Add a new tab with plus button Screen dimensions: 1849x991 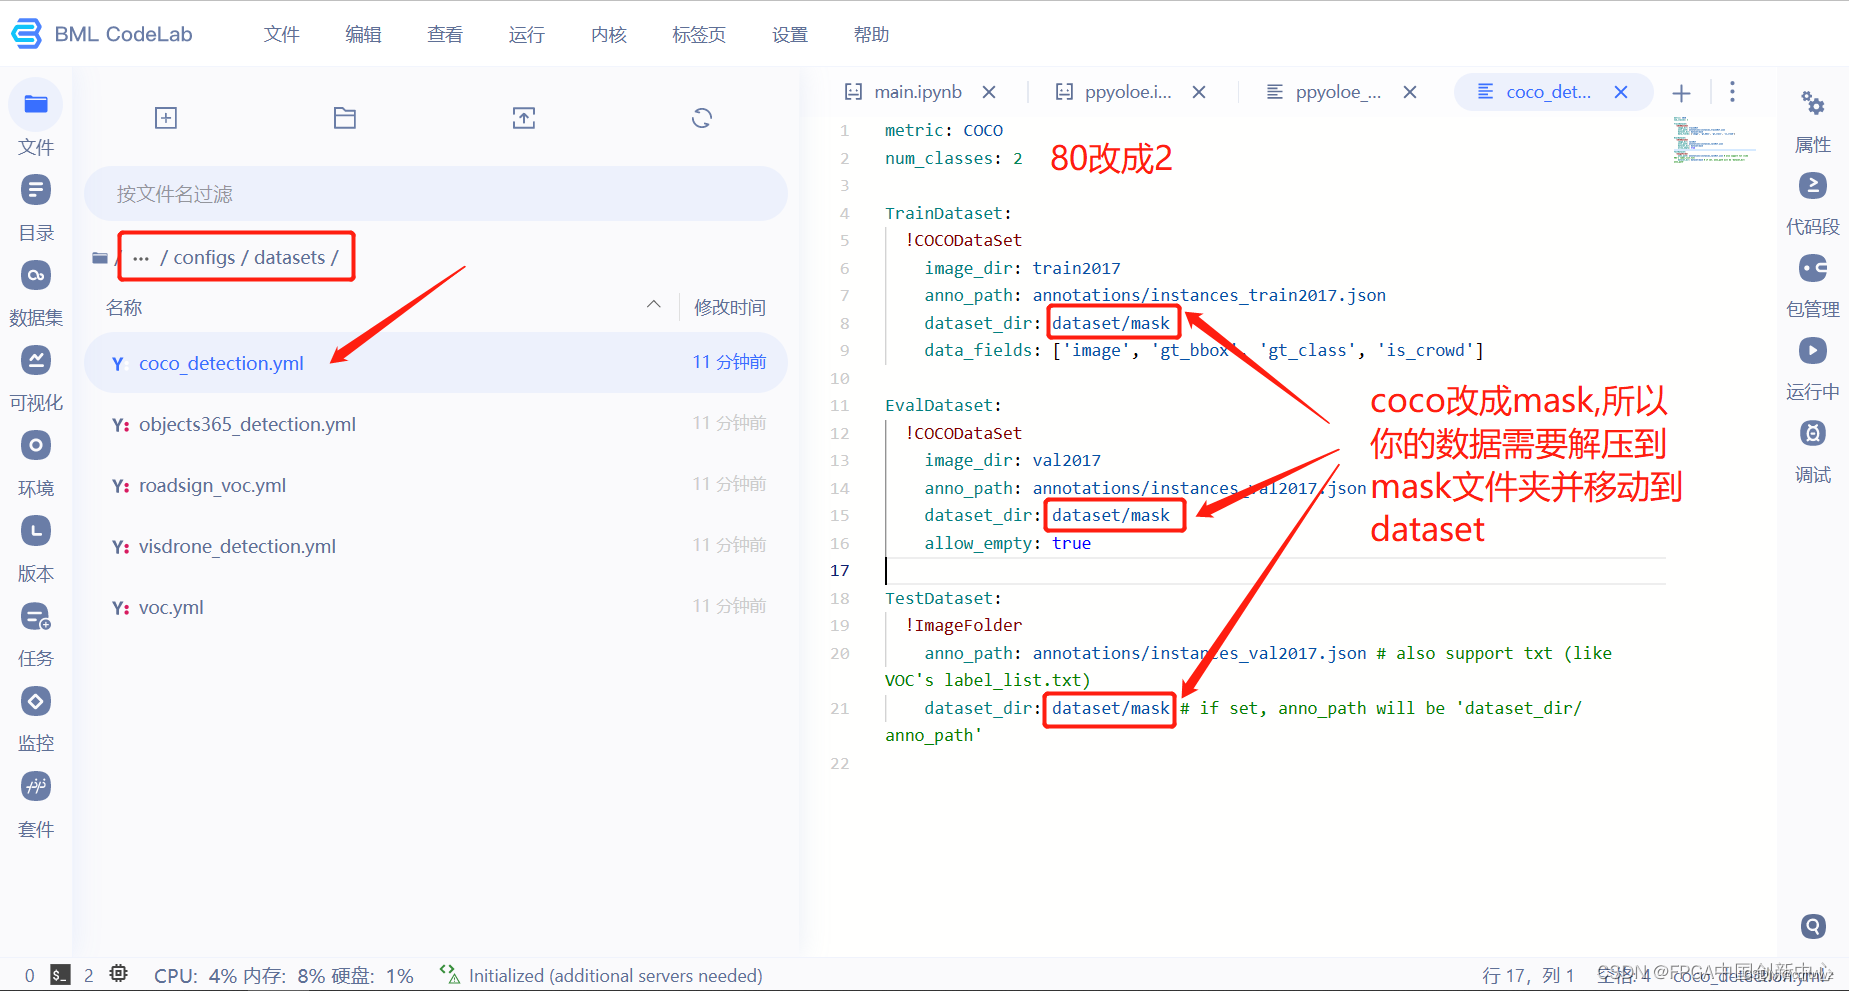(1682, 93)
